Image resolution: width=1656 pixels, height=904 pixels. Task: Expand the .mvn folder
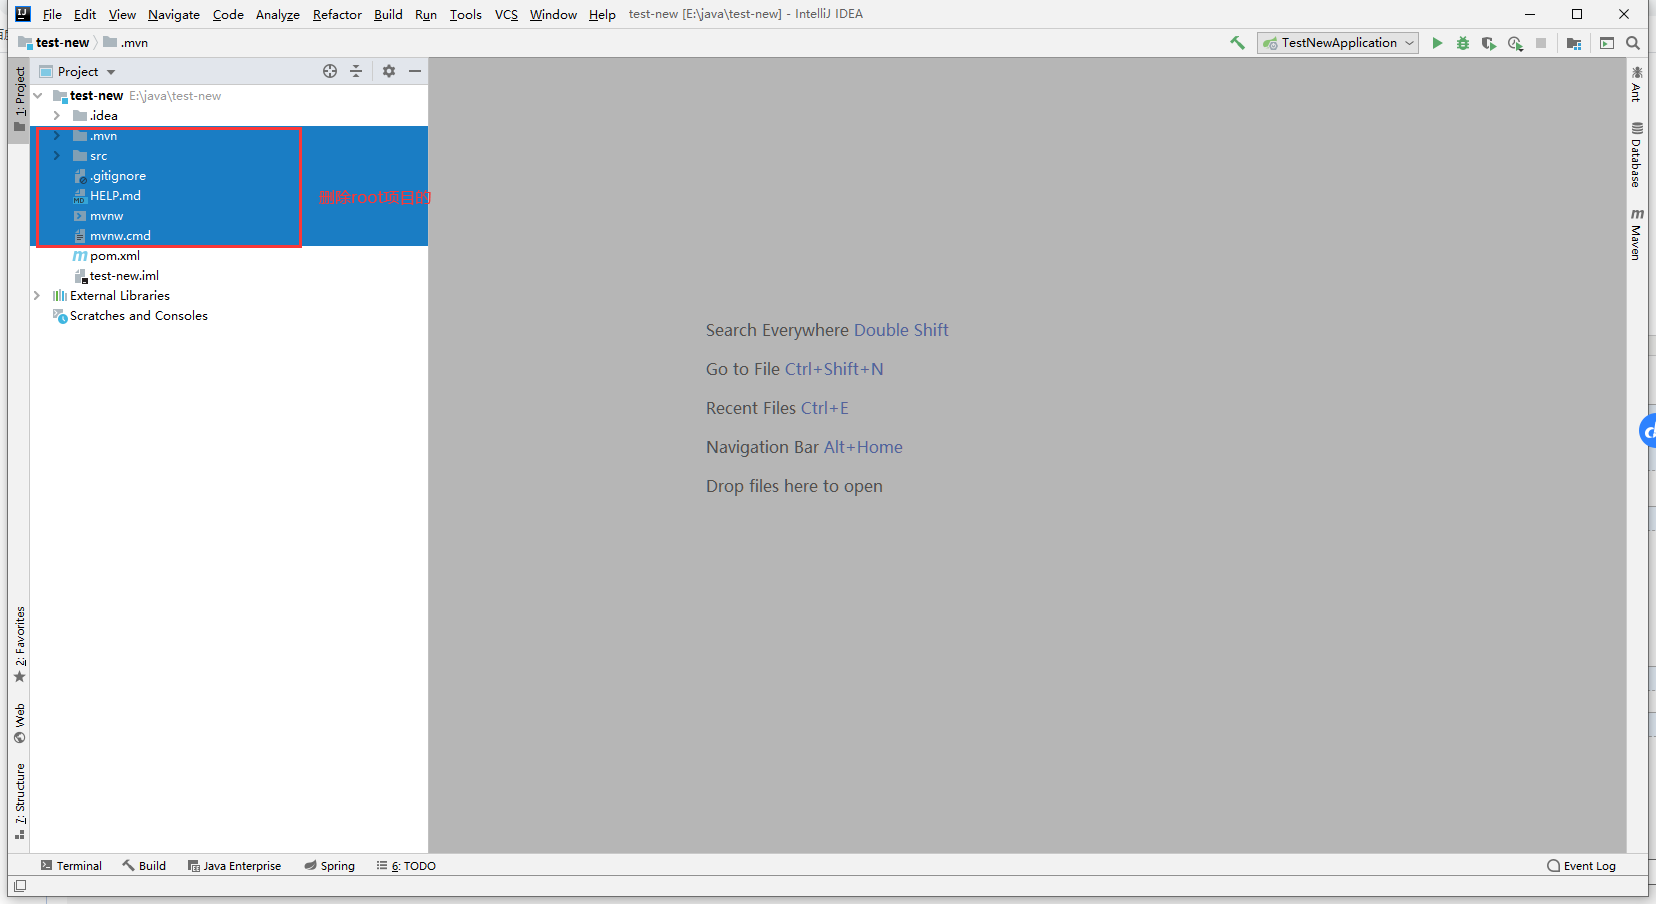coord(57,136)
